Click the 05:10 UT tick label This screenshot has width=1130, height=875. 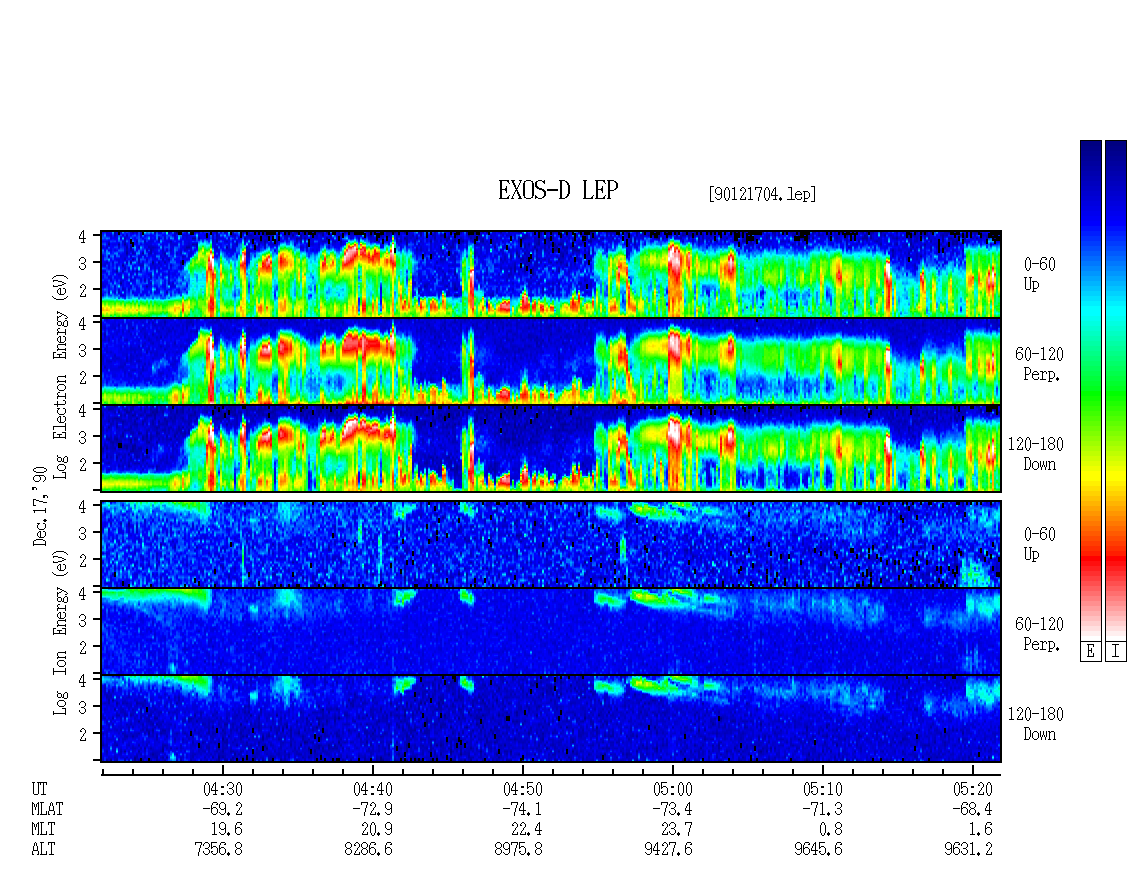[x=822, y=789]
